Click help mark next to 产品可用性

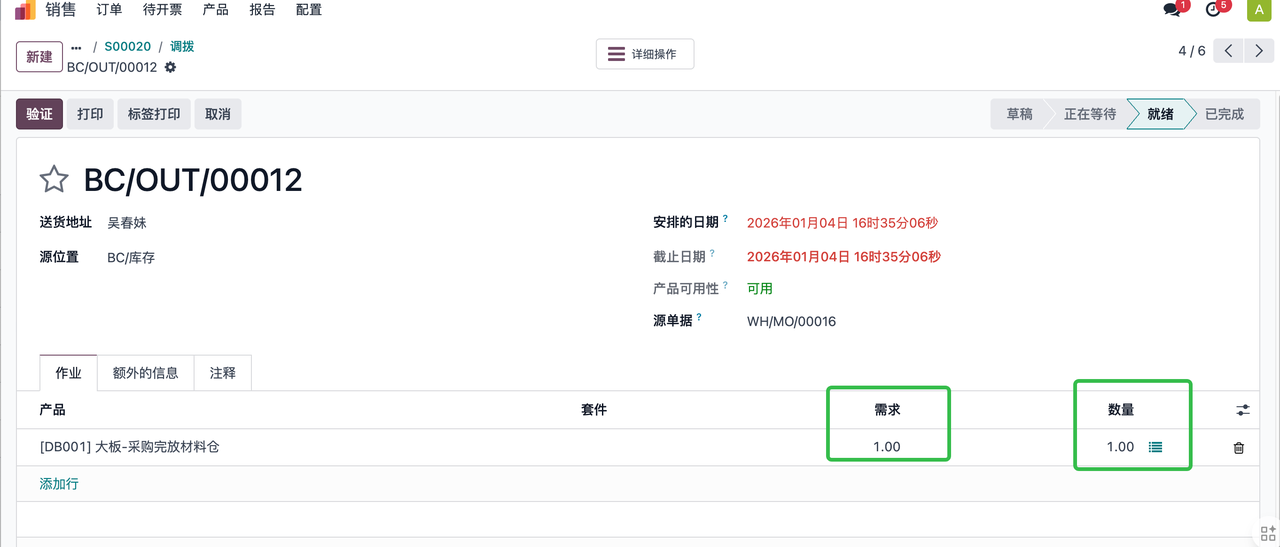(x=726, y=285)
